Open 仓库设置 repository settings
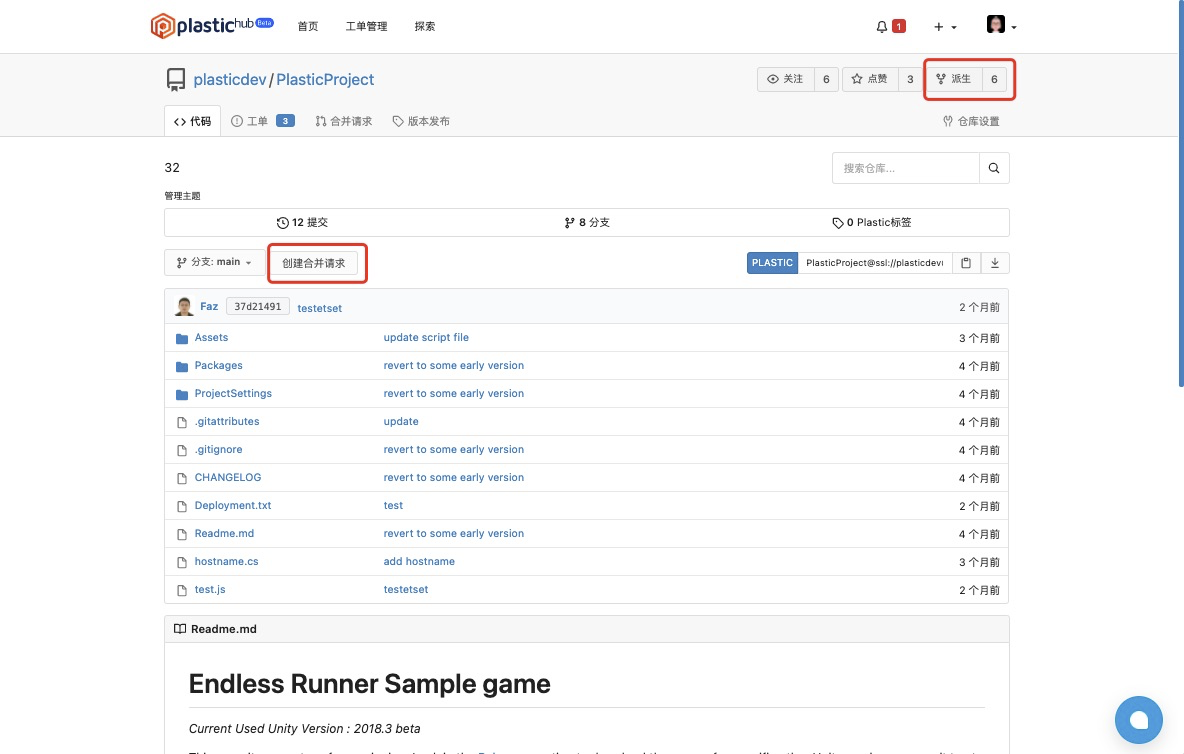 pos(970,121)
